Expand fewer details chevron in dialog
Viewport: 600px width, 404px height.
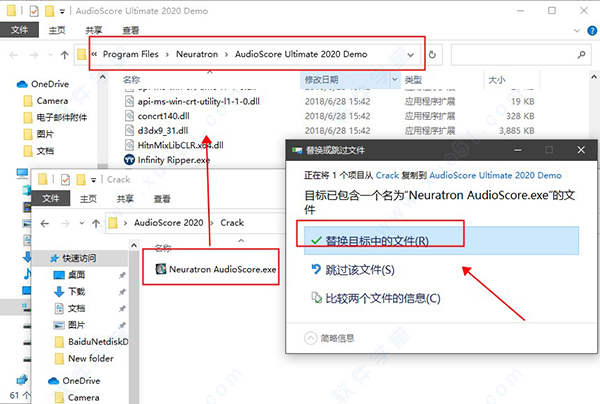pos(310,338)
